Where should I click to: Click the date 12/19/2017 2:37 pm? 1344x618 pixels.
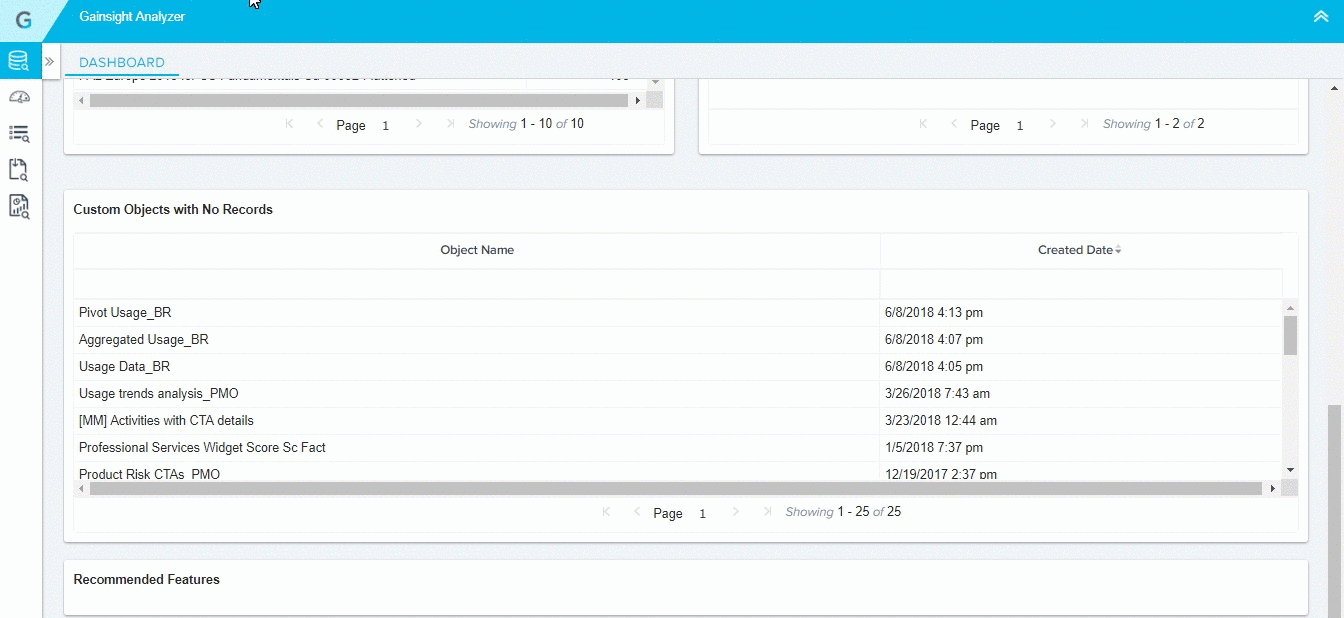[941, 474]
